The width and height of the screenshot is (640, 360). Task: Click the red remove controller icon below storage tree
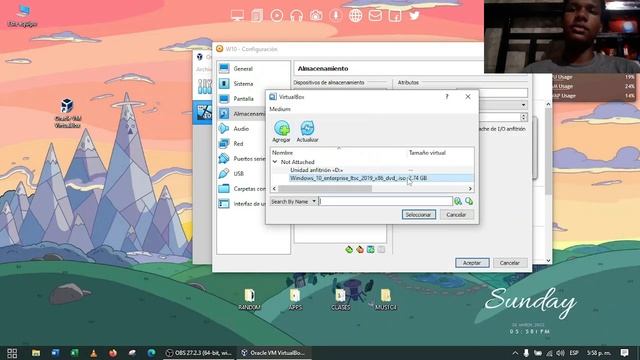pyautogui.click(x=360, y=249)
